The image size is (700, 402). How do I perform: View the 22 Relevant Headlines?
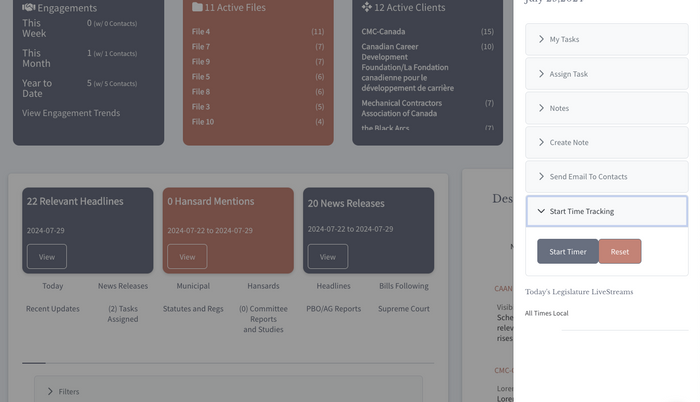click(47, 256)
